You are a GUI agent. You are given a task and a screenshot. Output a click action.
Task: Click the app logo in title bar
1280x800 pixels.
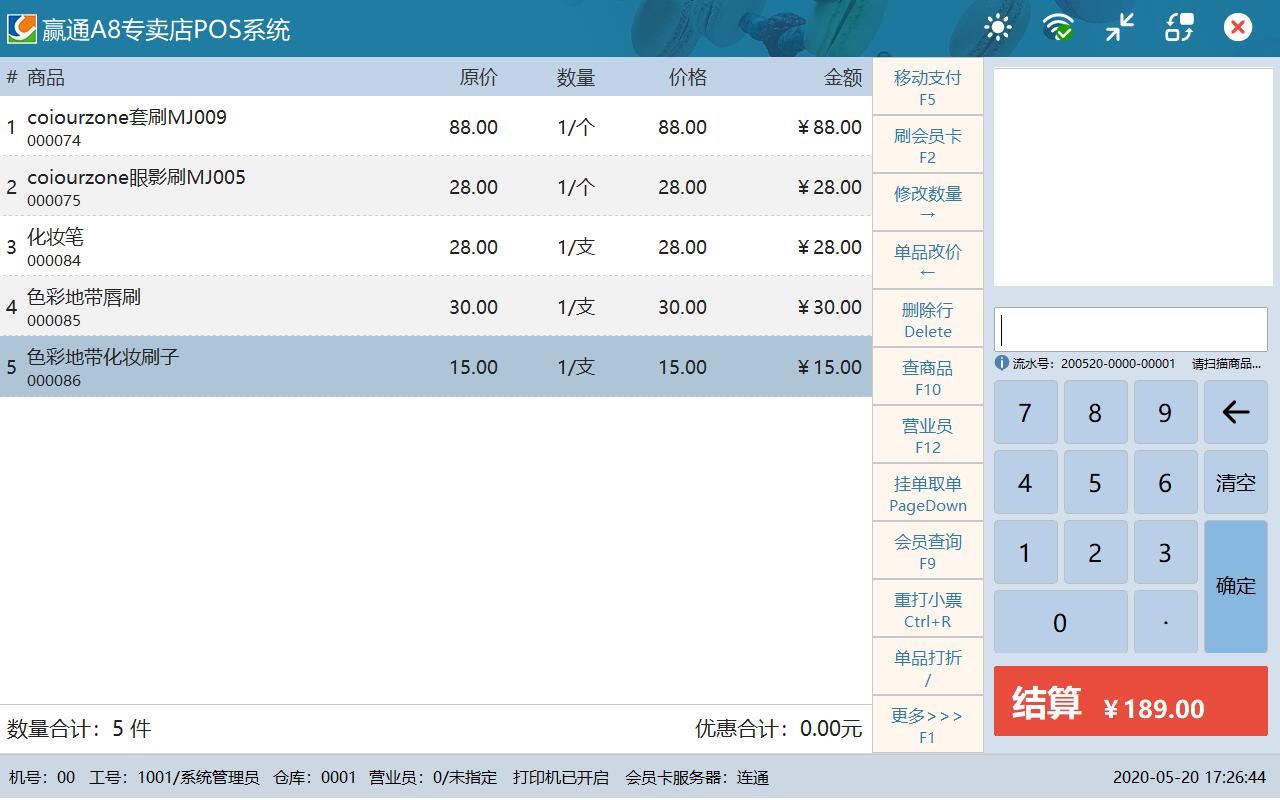tap(22, 28)
